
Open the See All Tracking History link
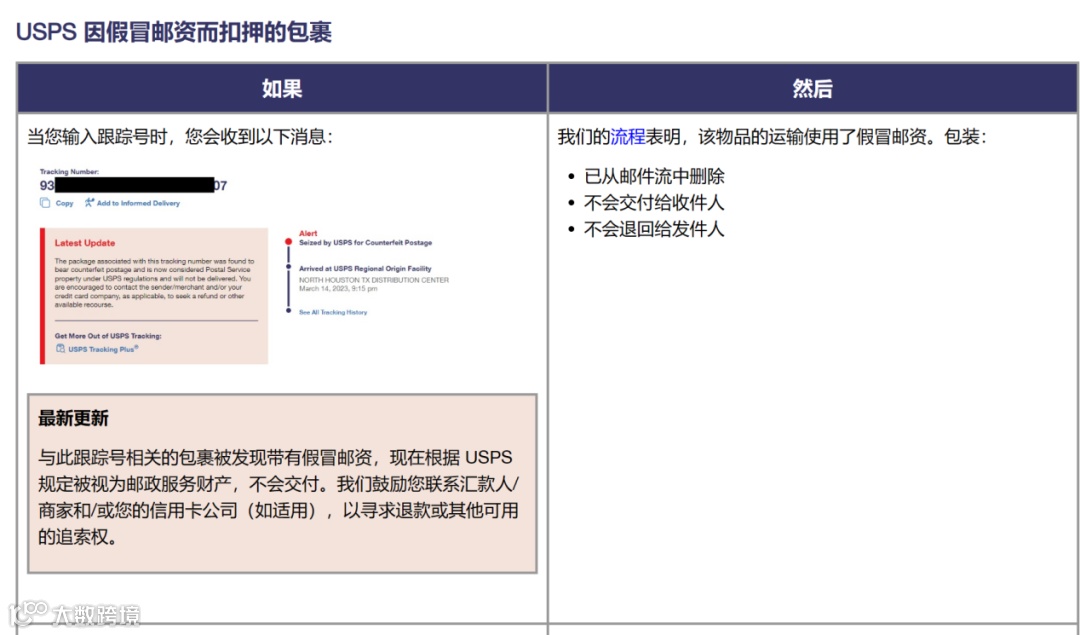[333, 313]
